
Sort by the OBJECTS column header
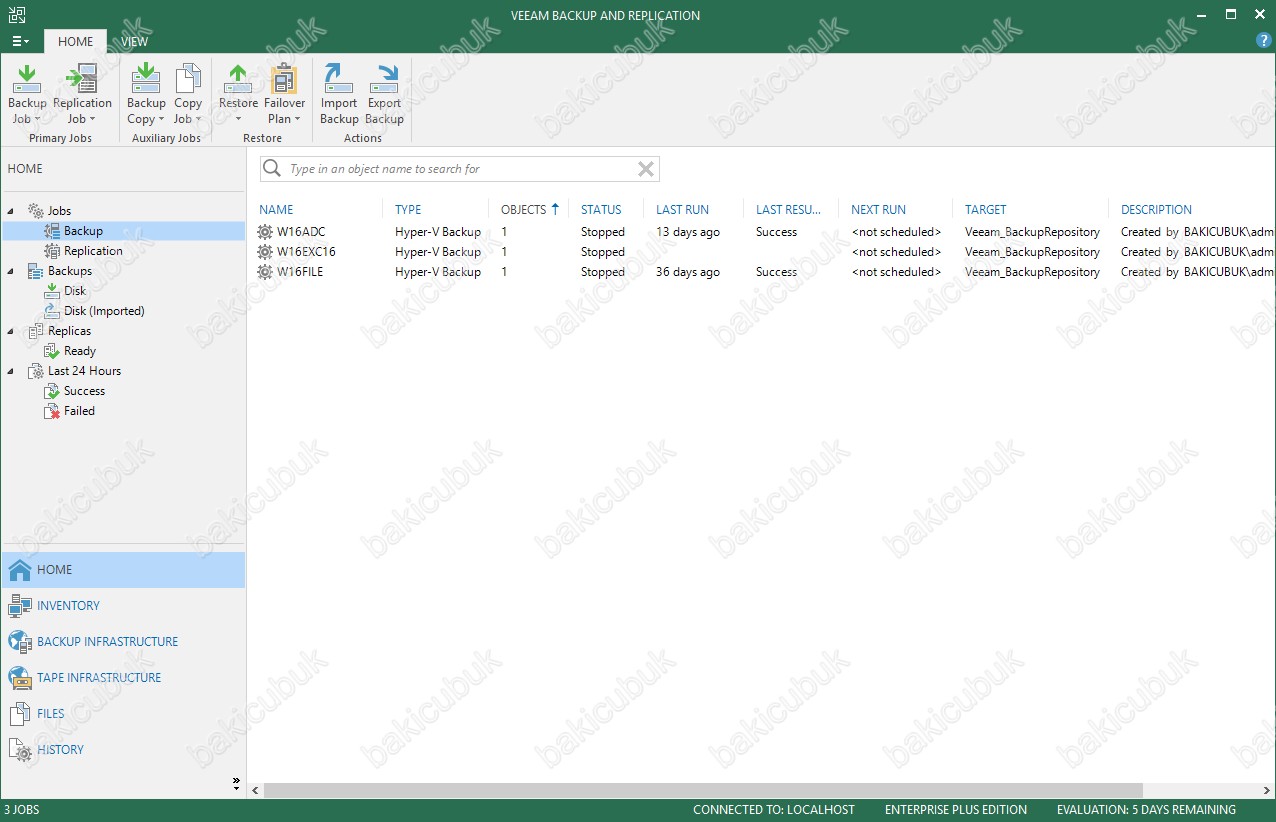[x=524, y=209]
